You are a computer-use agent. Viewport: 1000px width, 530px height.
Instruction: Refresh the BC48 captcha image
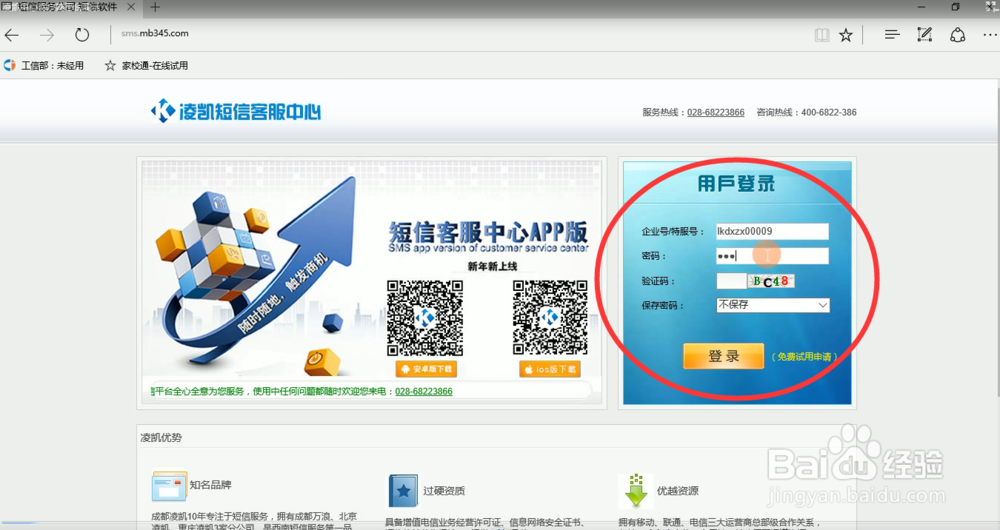771,281
